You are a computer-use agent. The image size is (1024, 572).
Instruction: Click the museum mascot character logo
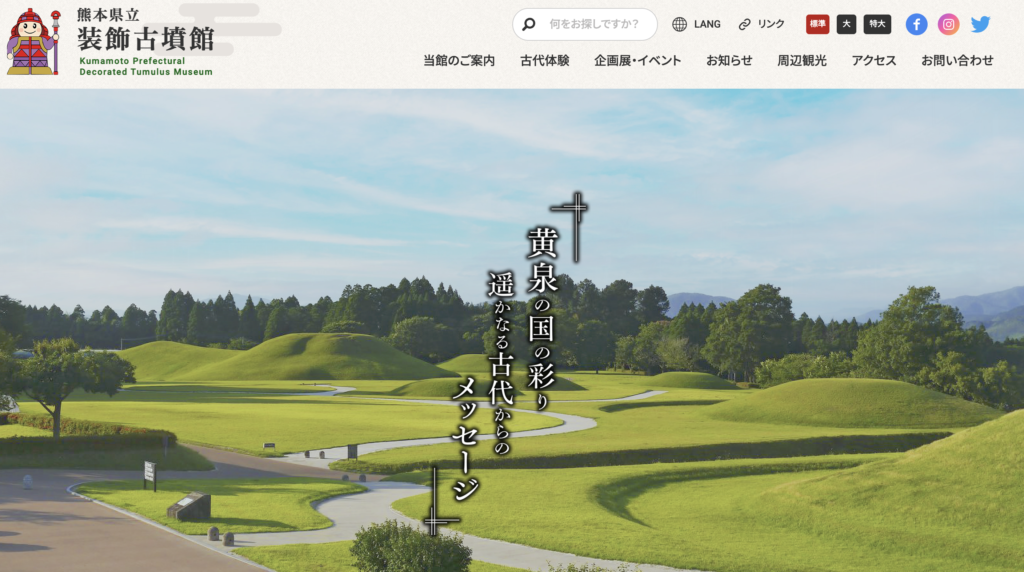tap(33, 42)
